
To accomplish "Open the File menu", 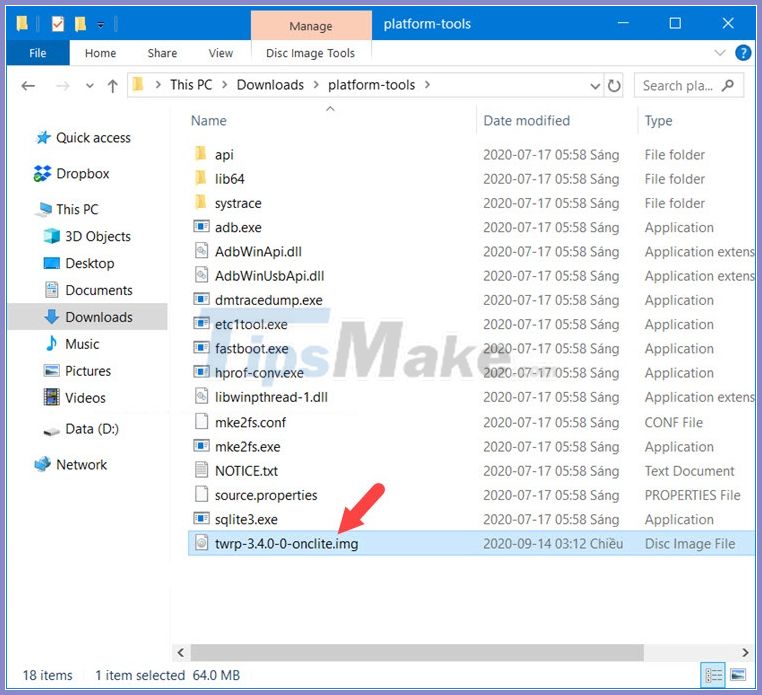I will 38,53.
